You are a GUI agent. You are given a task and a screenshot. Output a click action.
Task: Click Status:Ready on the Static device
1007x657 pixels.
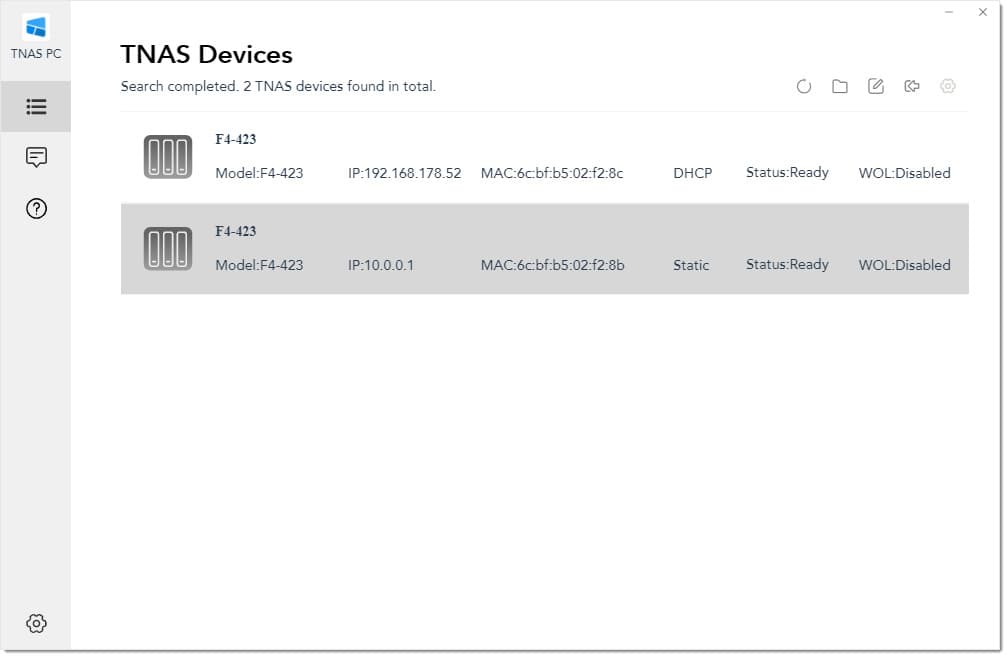(787, 265)
